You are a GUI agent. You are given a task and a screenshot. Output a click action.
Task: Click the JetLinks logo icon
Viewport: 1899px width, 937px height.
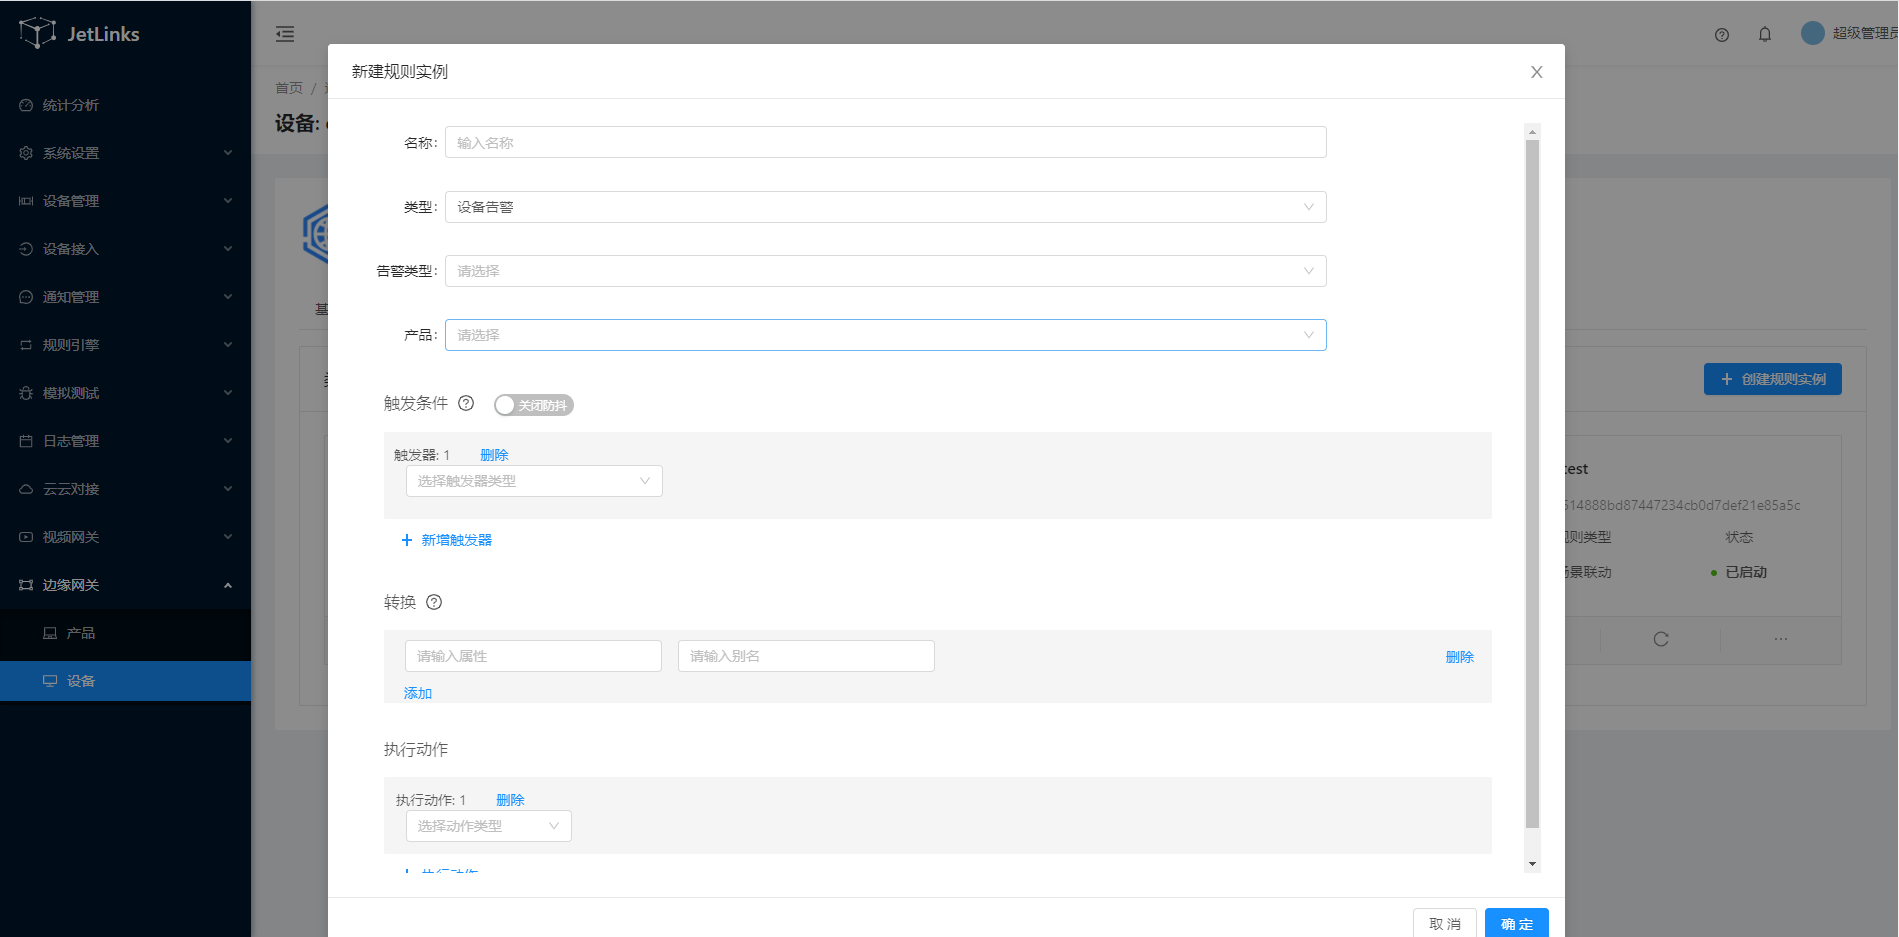point(37,33)
